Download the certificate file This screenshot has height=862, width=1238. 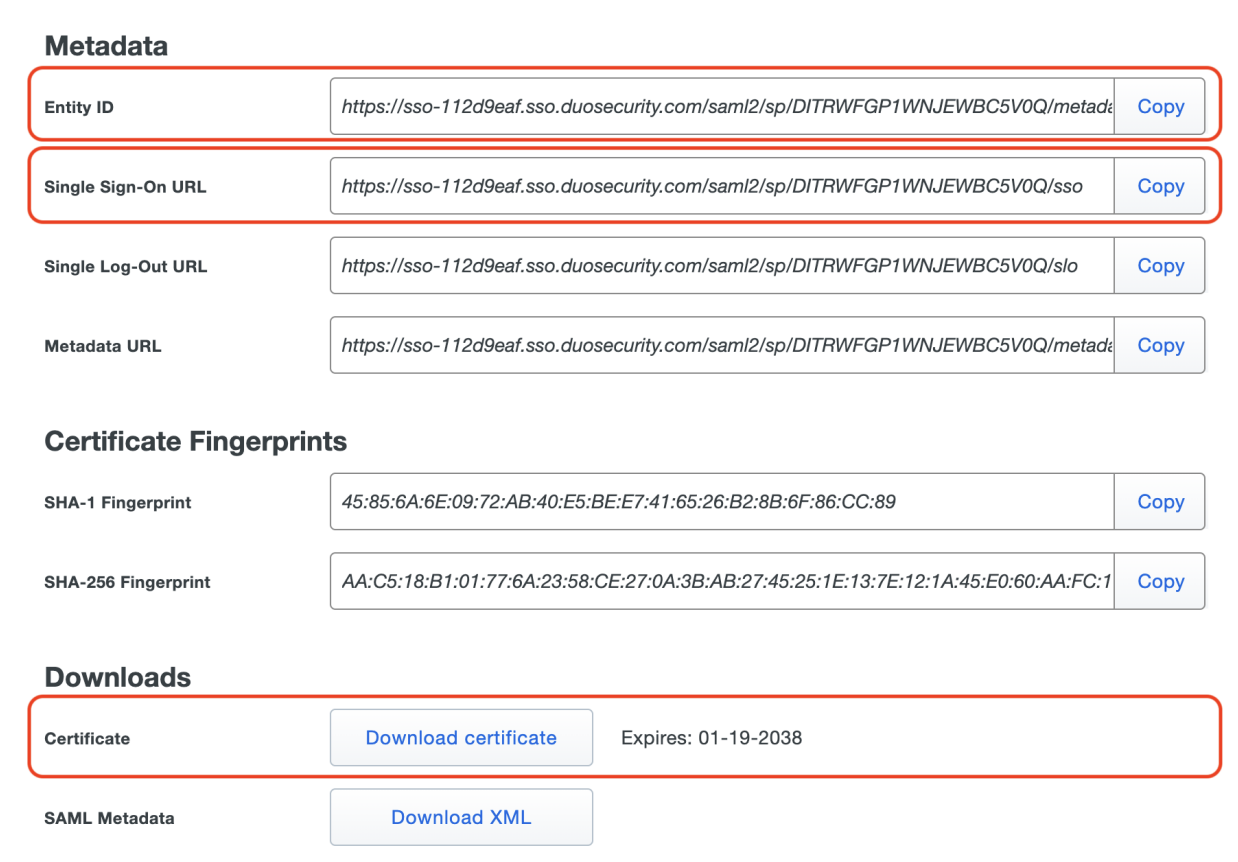tap(461, 738)
